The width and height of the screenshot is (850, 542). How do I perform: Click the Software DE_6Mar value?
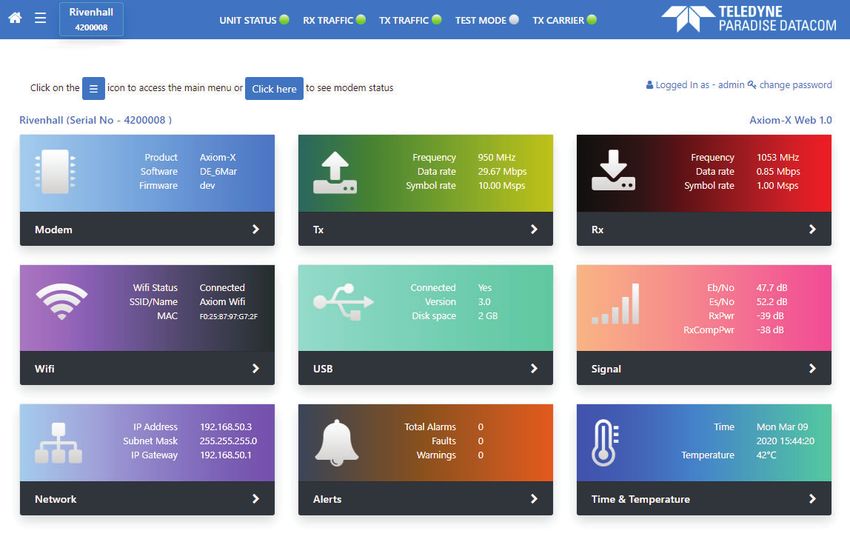click(218, 172)
